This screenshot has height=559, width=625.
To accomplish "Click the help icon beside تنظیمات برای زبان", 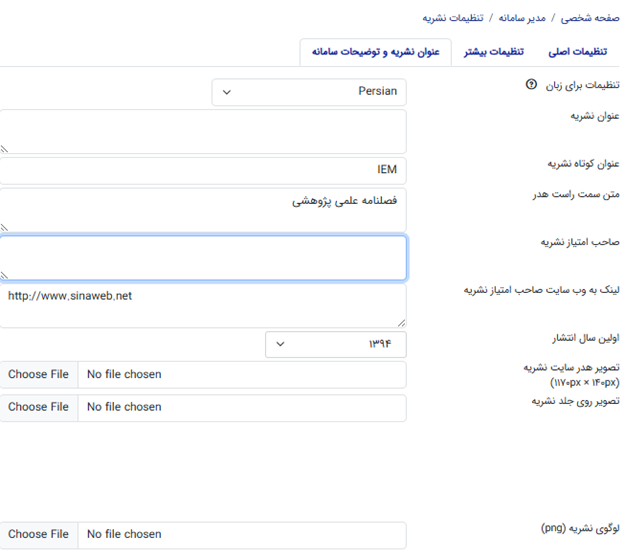I will (x=531, y=85).
